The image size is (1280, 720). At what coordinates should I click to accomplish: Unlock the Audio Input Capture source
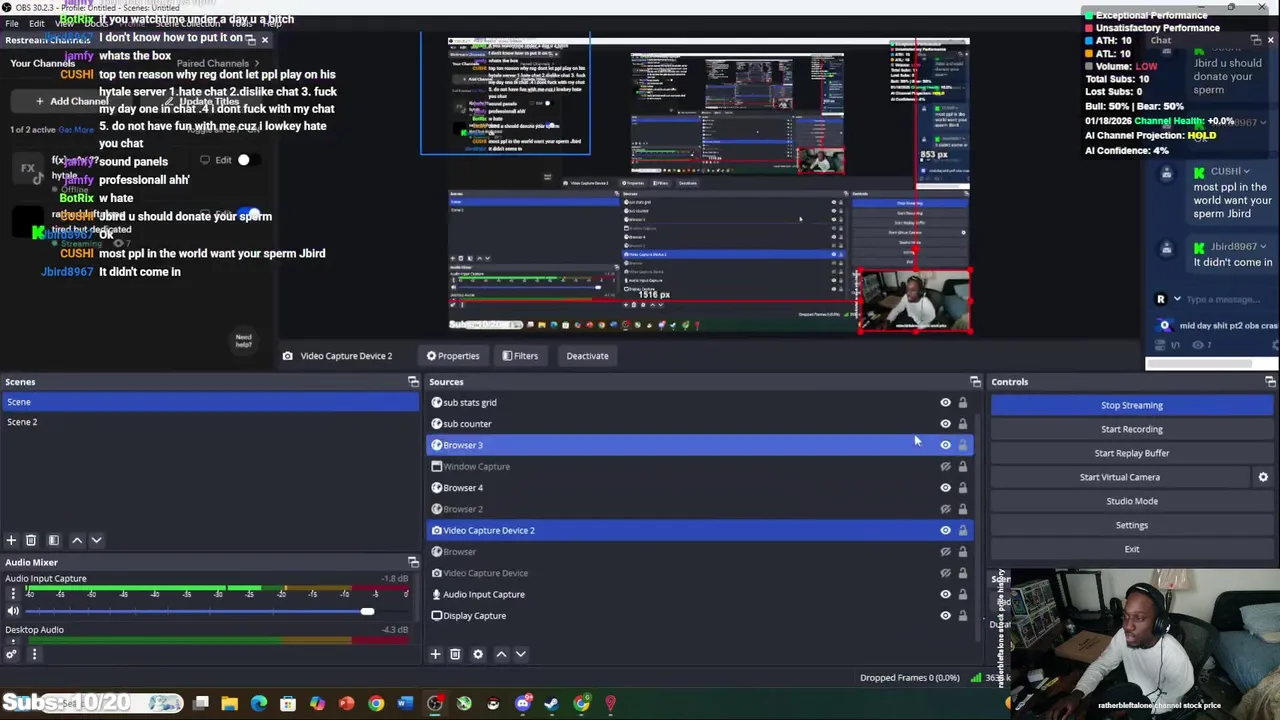(x=963, y=595)
